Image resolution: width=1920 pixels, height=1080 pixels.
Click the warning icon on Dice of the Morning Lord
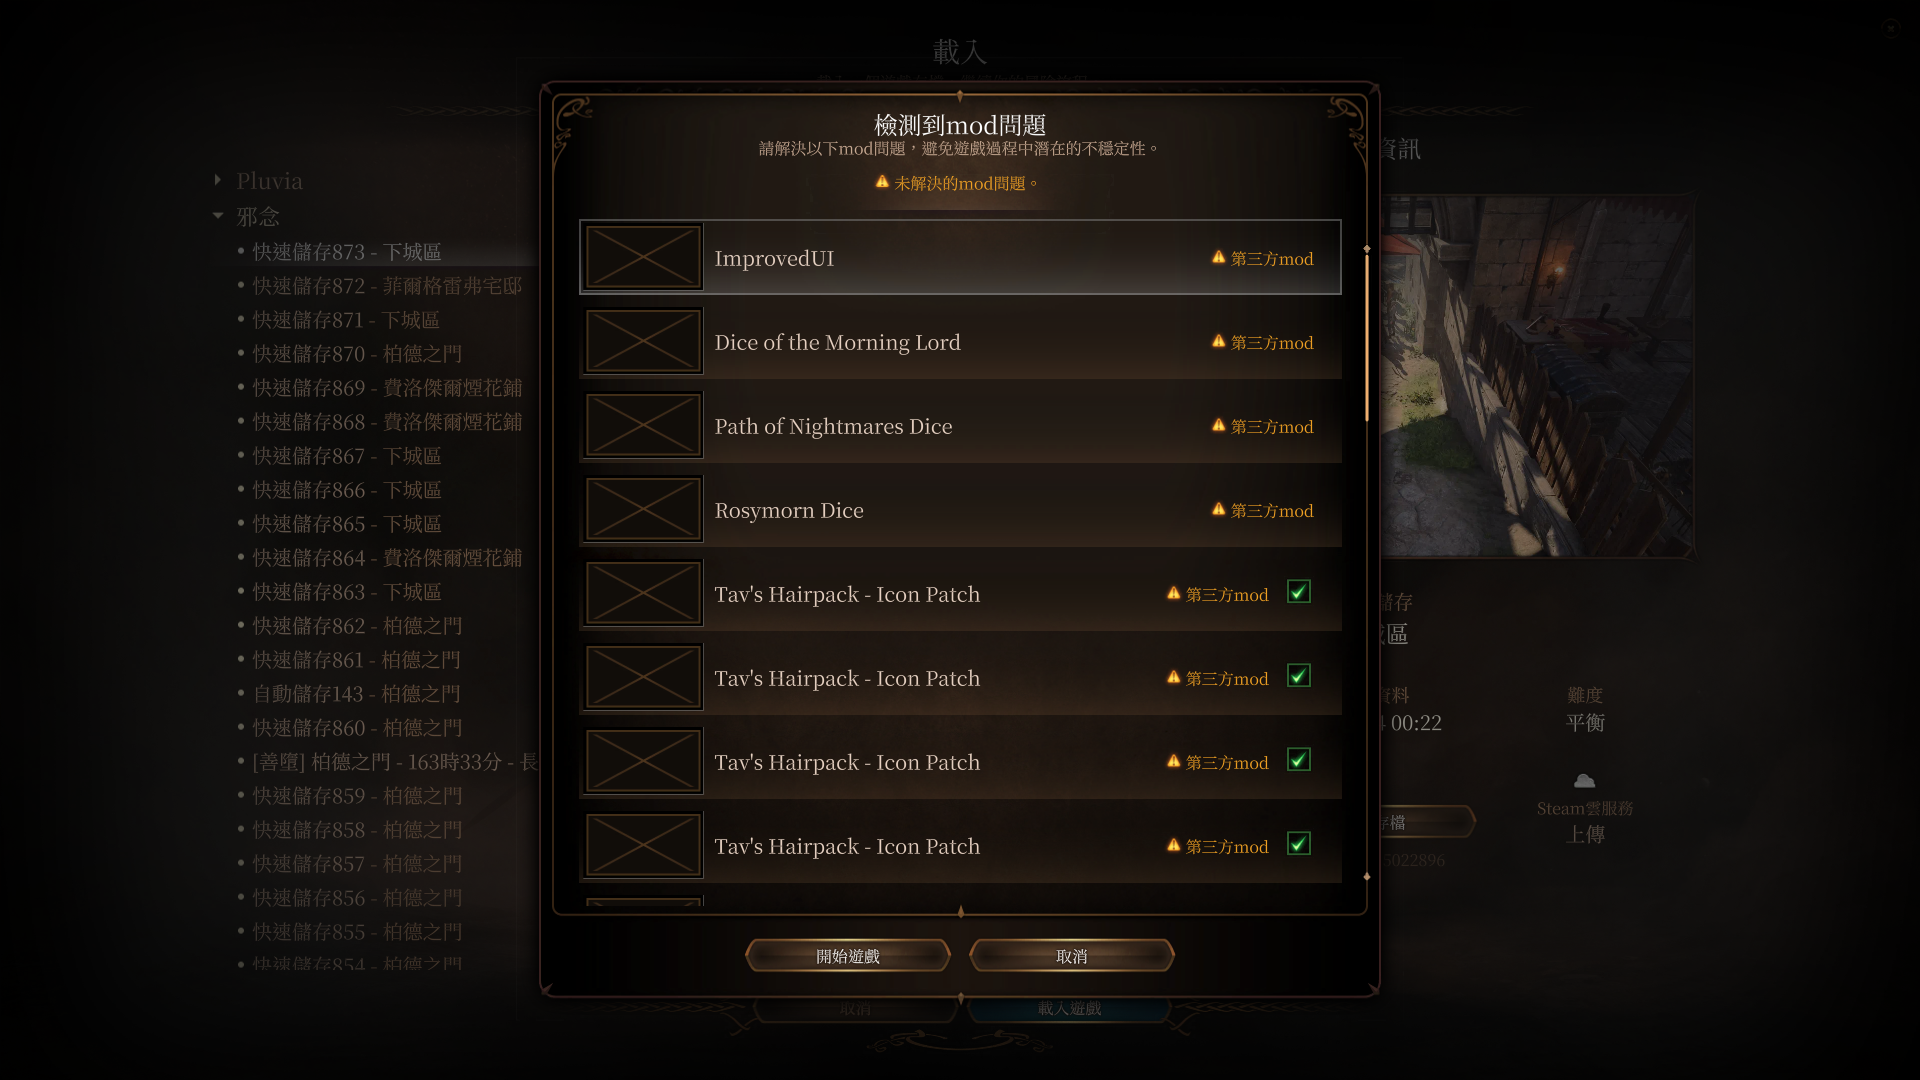[1218, 341]
